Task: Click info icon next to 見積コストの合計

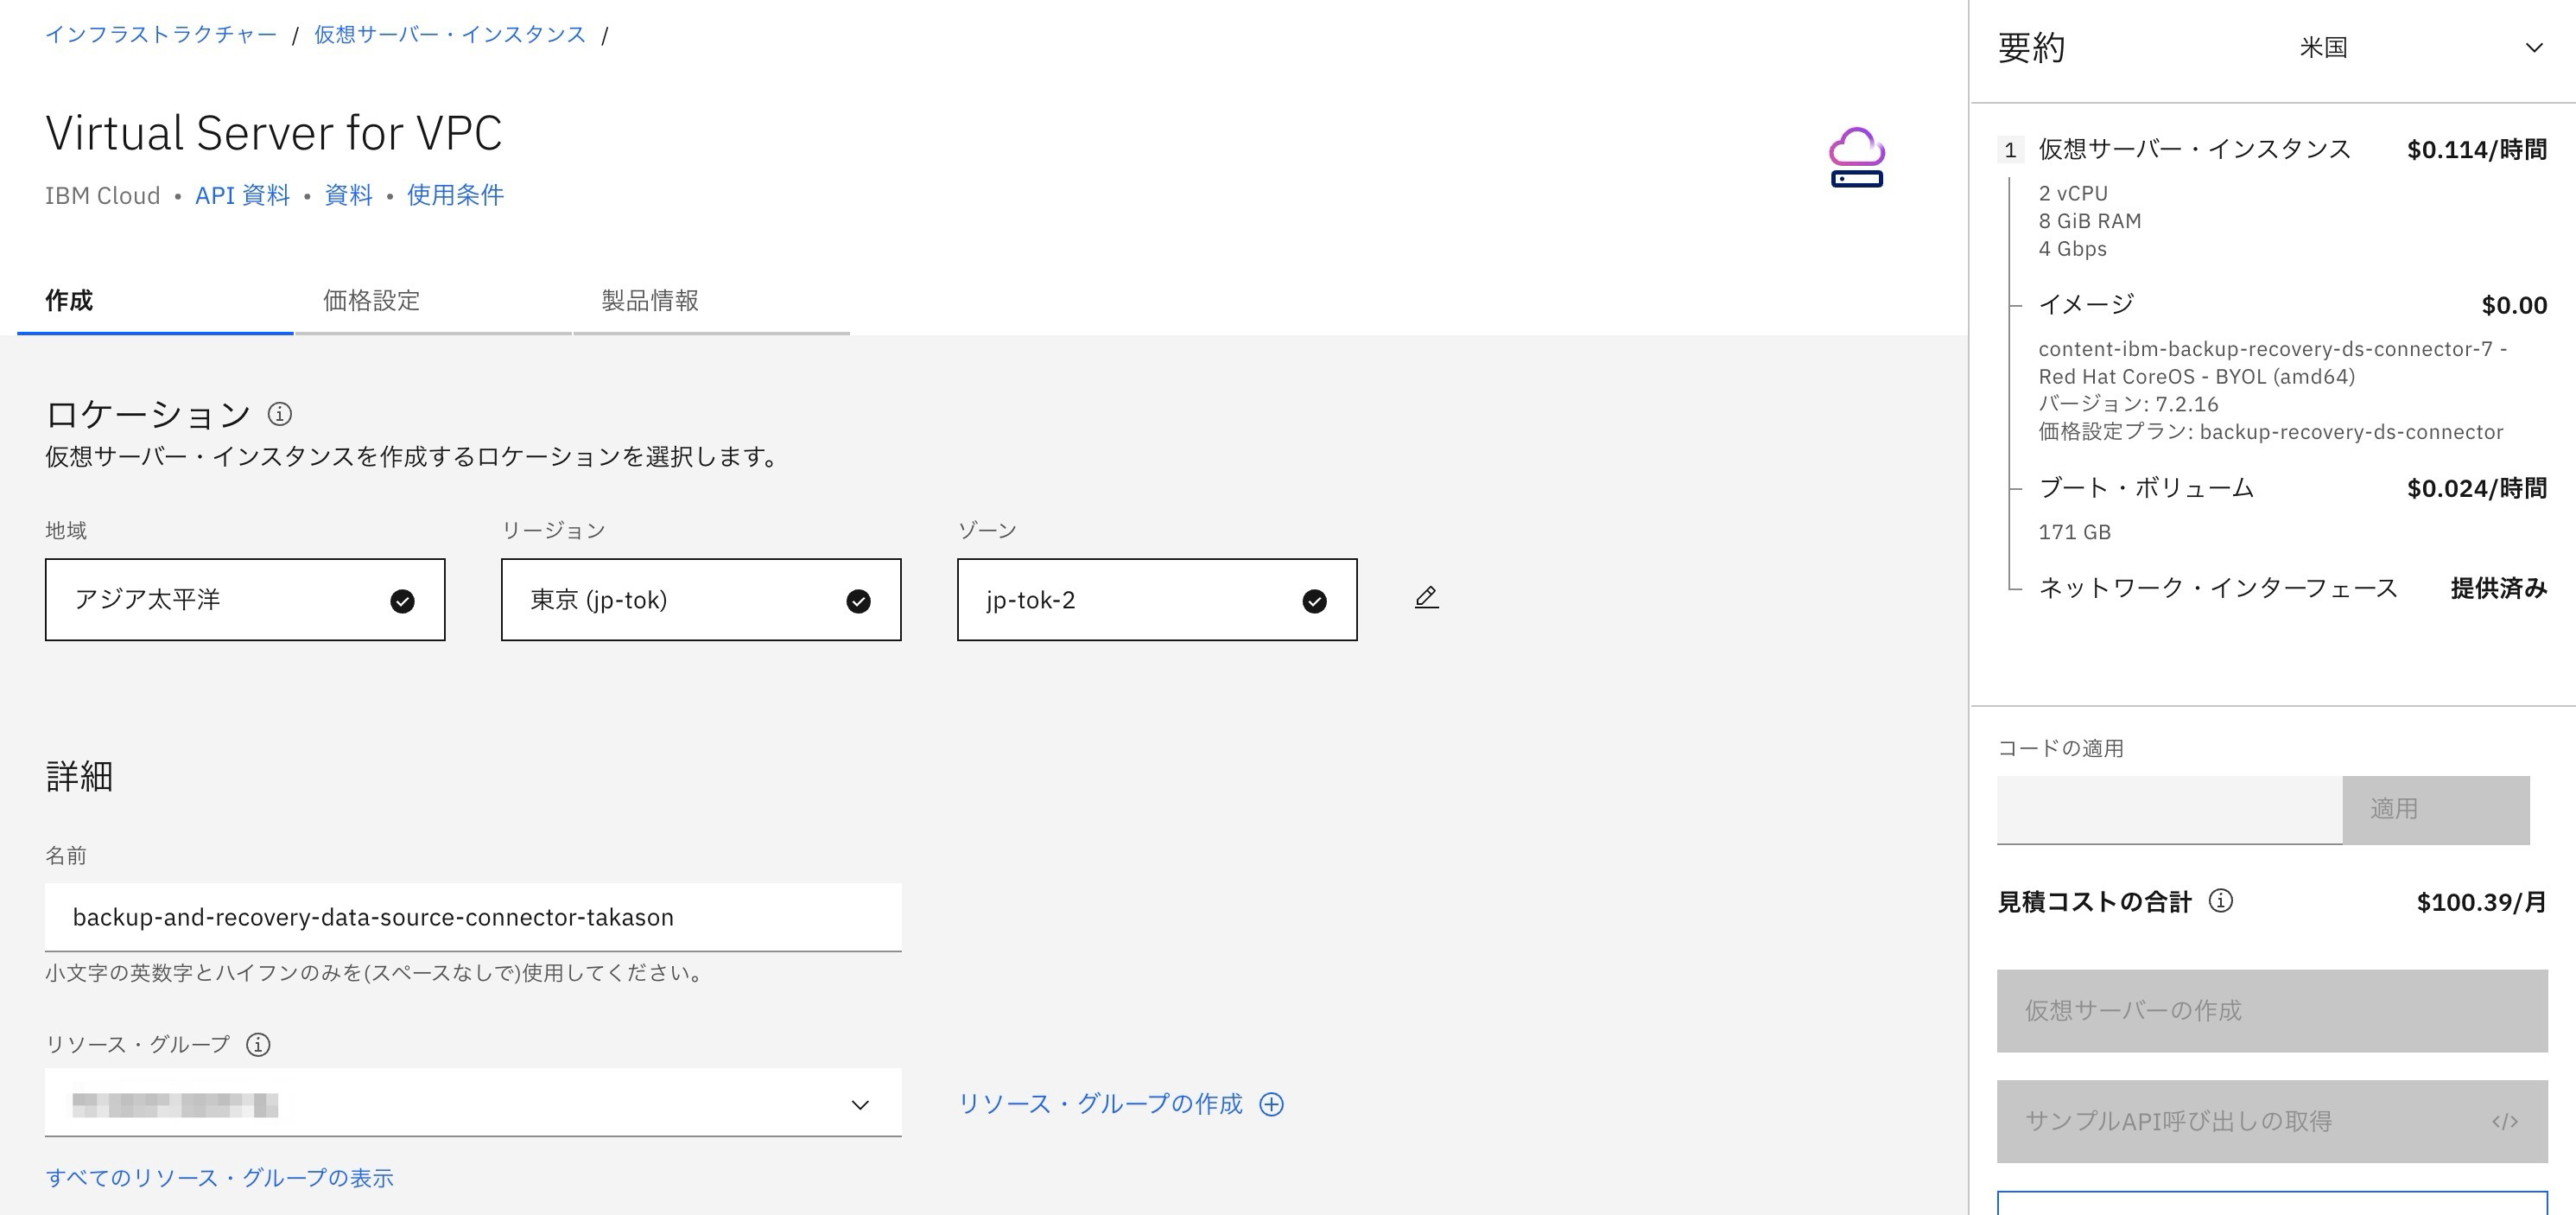Action: [2220, 901]
